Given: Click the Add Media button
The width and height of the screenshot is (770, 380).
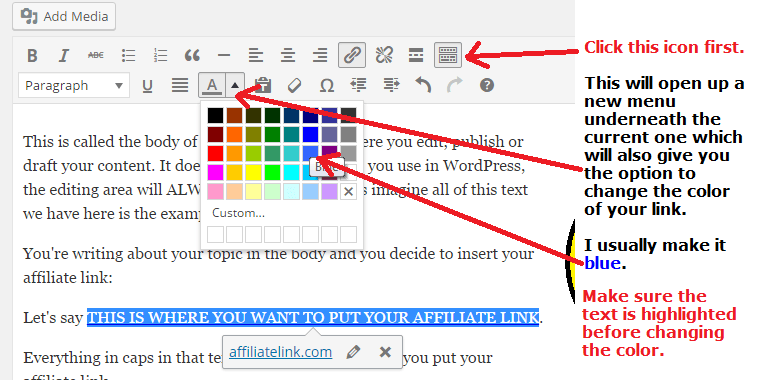Looking at the screenshot, I should [x=64, y=16].
